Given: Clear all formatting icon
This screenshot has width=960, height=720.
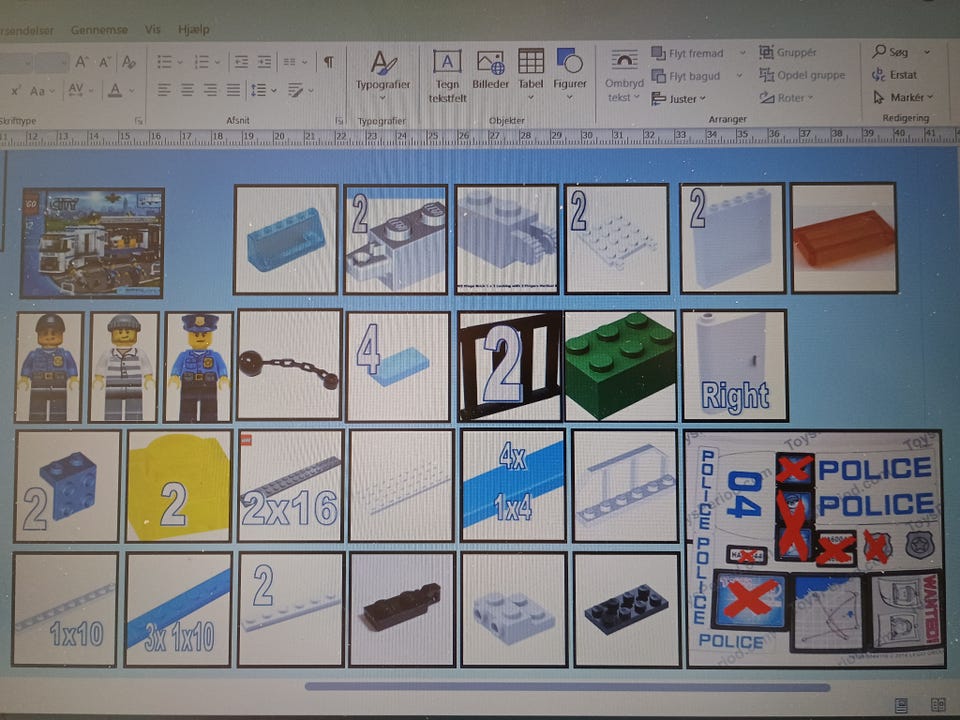Looking at the screenshot, I should click(129, 62).
